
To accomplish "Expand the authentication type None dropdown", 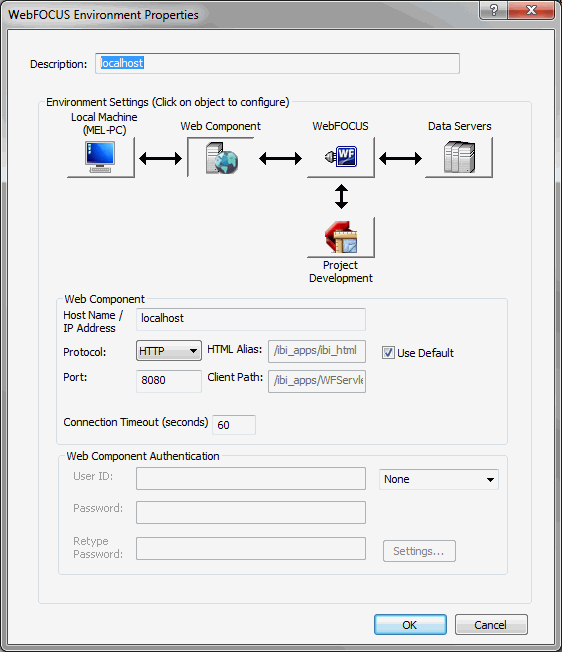I will click(439, 479).
